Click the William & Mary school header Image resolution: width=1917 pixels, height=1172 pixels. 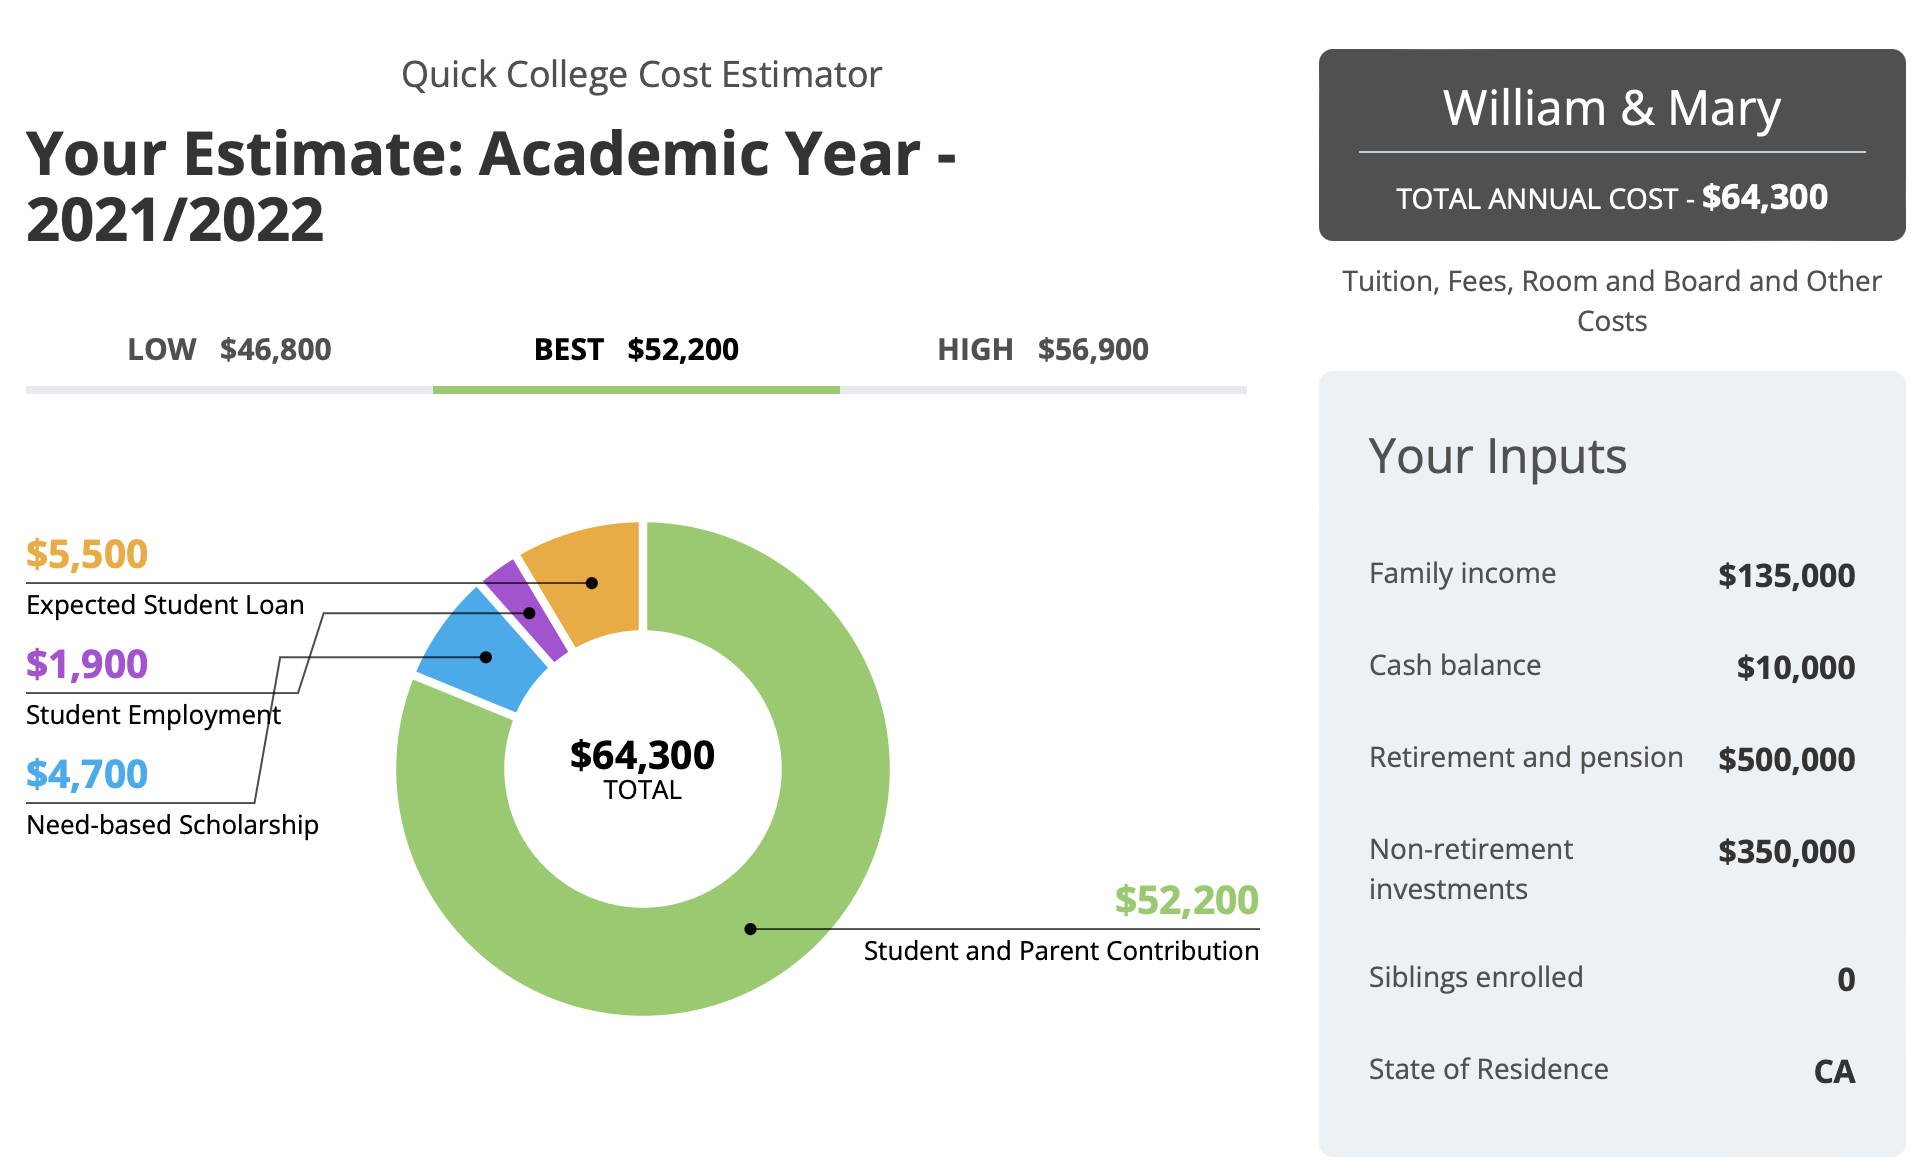[x=1611, y=108]
